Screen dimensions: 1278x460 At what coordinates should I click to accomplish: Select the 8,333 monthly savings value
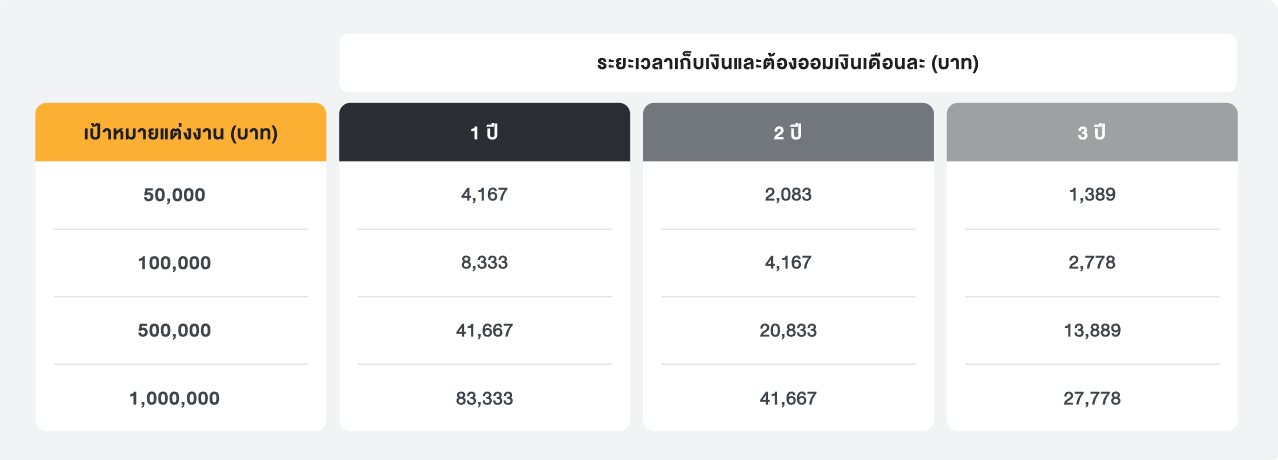pyautogui.click(x=484, y=263)
